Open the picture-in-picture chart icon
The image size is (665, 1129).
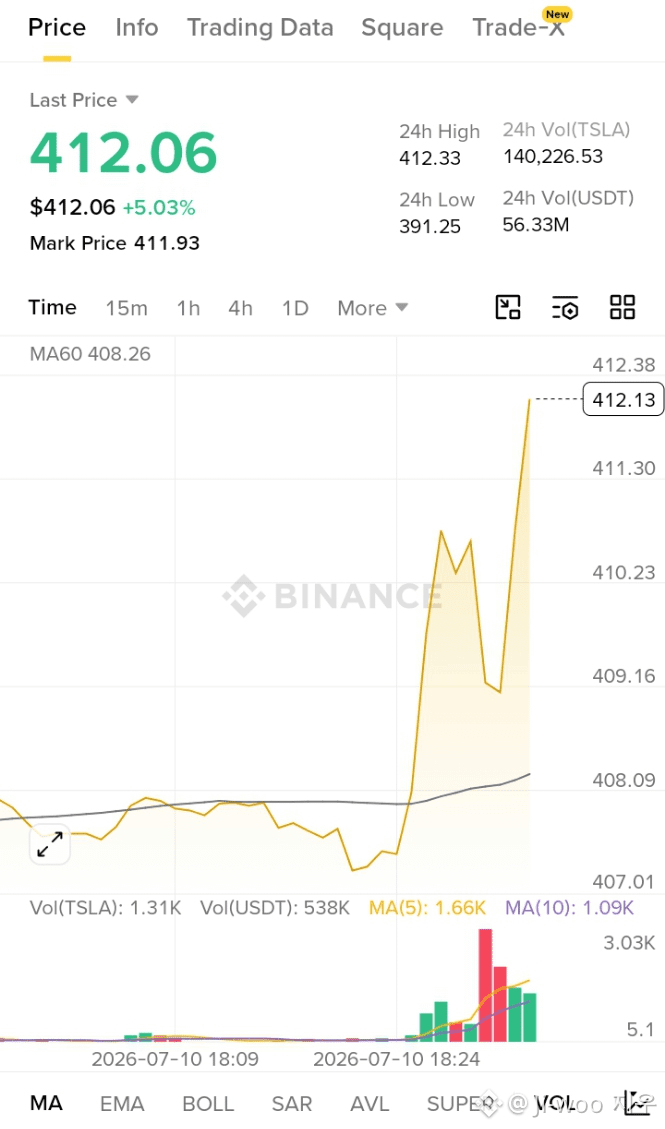pos(508,307)
